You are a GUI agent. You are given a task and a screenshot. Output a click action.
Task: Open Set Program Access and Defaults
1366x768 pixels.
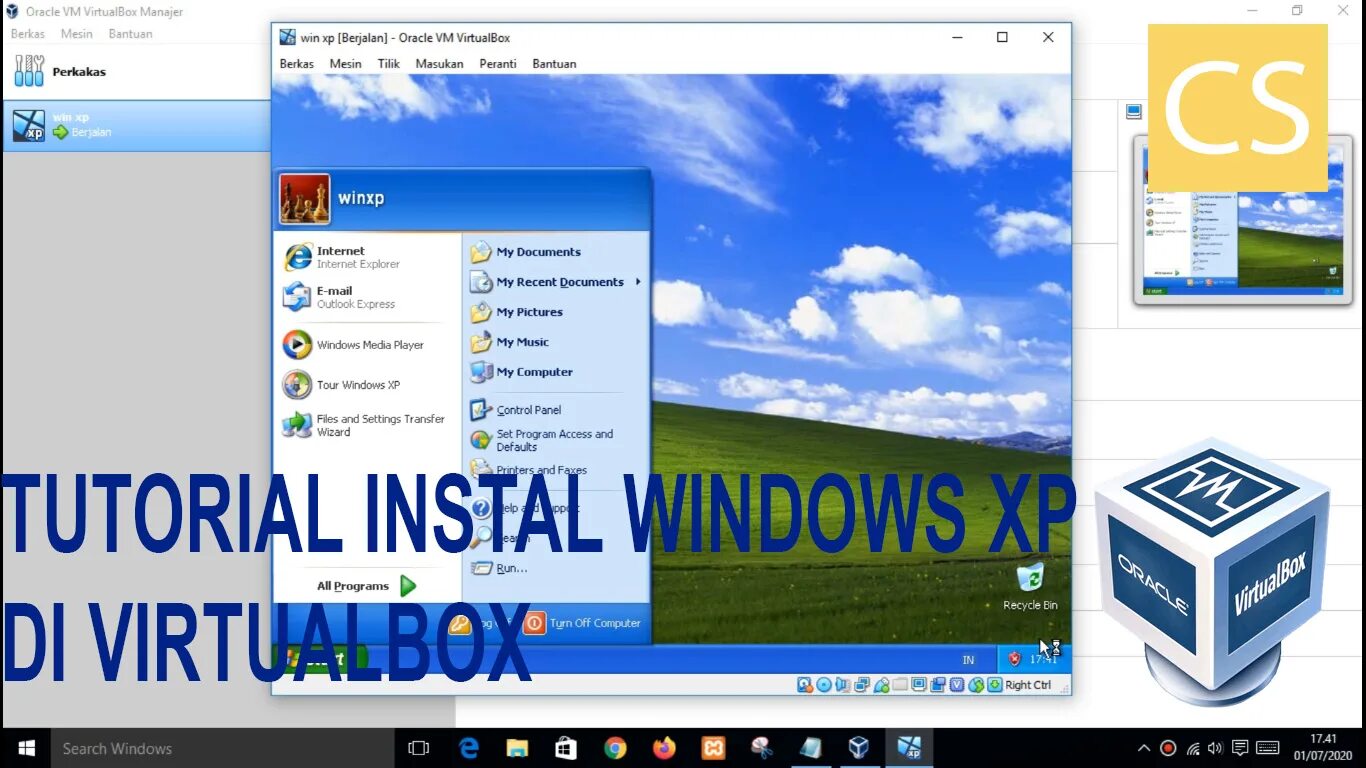point(542,440)
